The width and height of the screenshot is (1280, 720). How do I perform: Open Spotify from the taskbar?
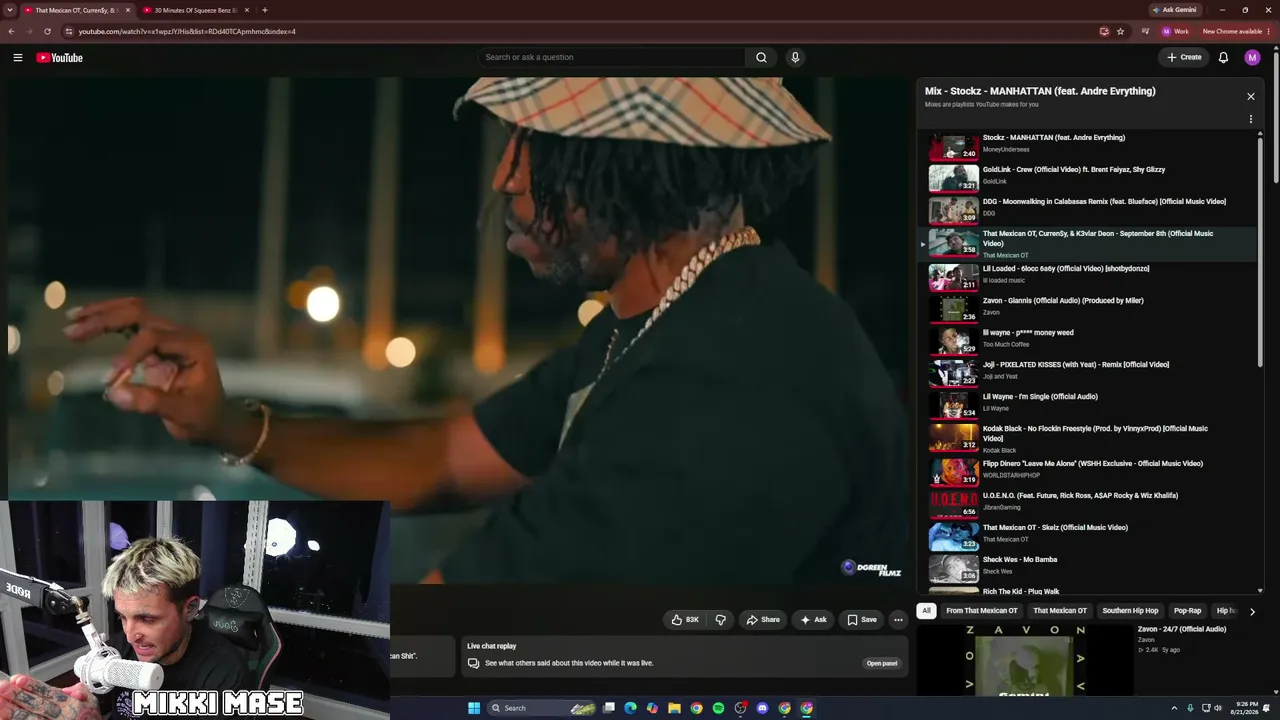coord(718,708)
